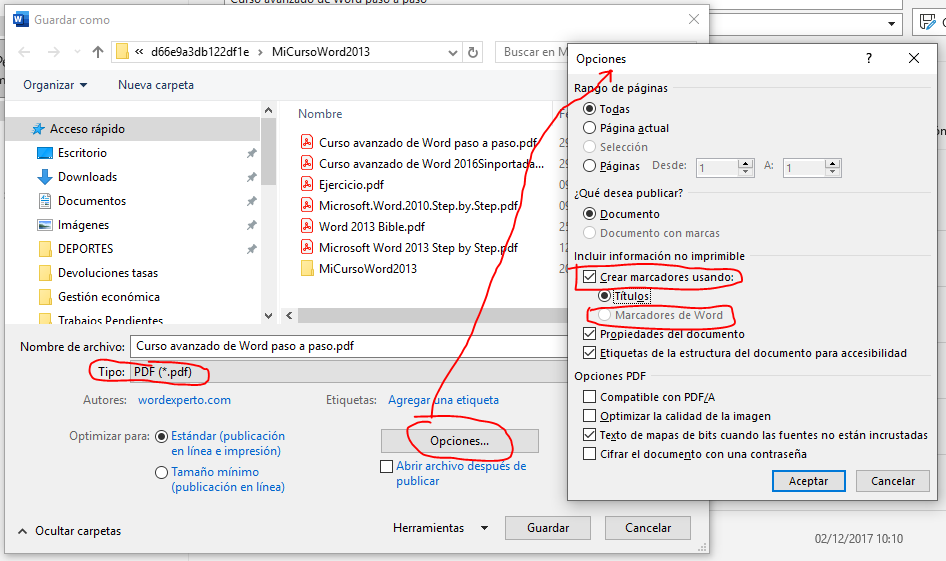Enable Compatible con PDF/A
Image resolution: width=946 pixels, height=561 pixels.
[x=589, y=397]
